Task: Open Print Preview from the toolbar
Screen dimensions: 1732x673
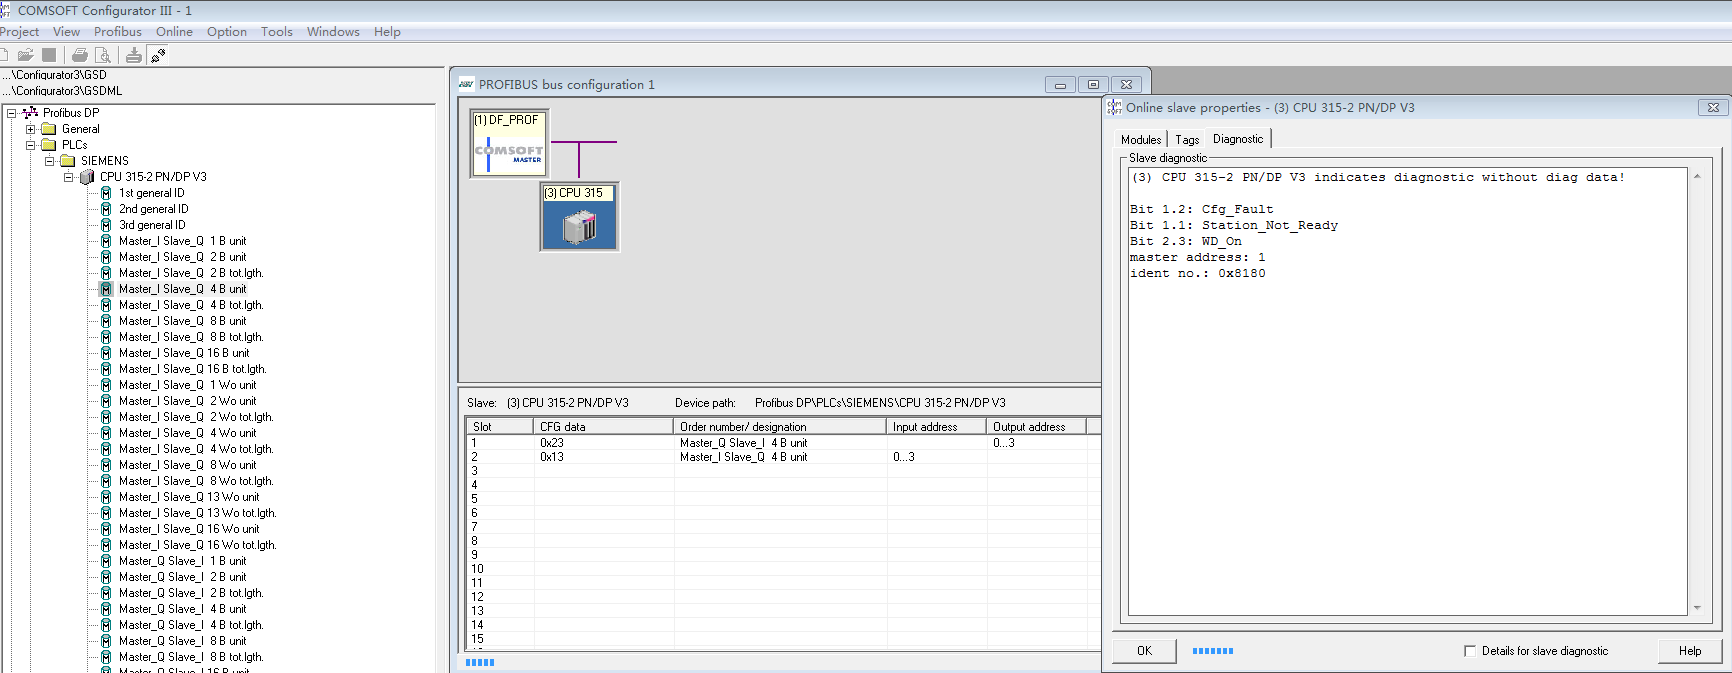Action: pyautogui.click(x=103, y=55)
